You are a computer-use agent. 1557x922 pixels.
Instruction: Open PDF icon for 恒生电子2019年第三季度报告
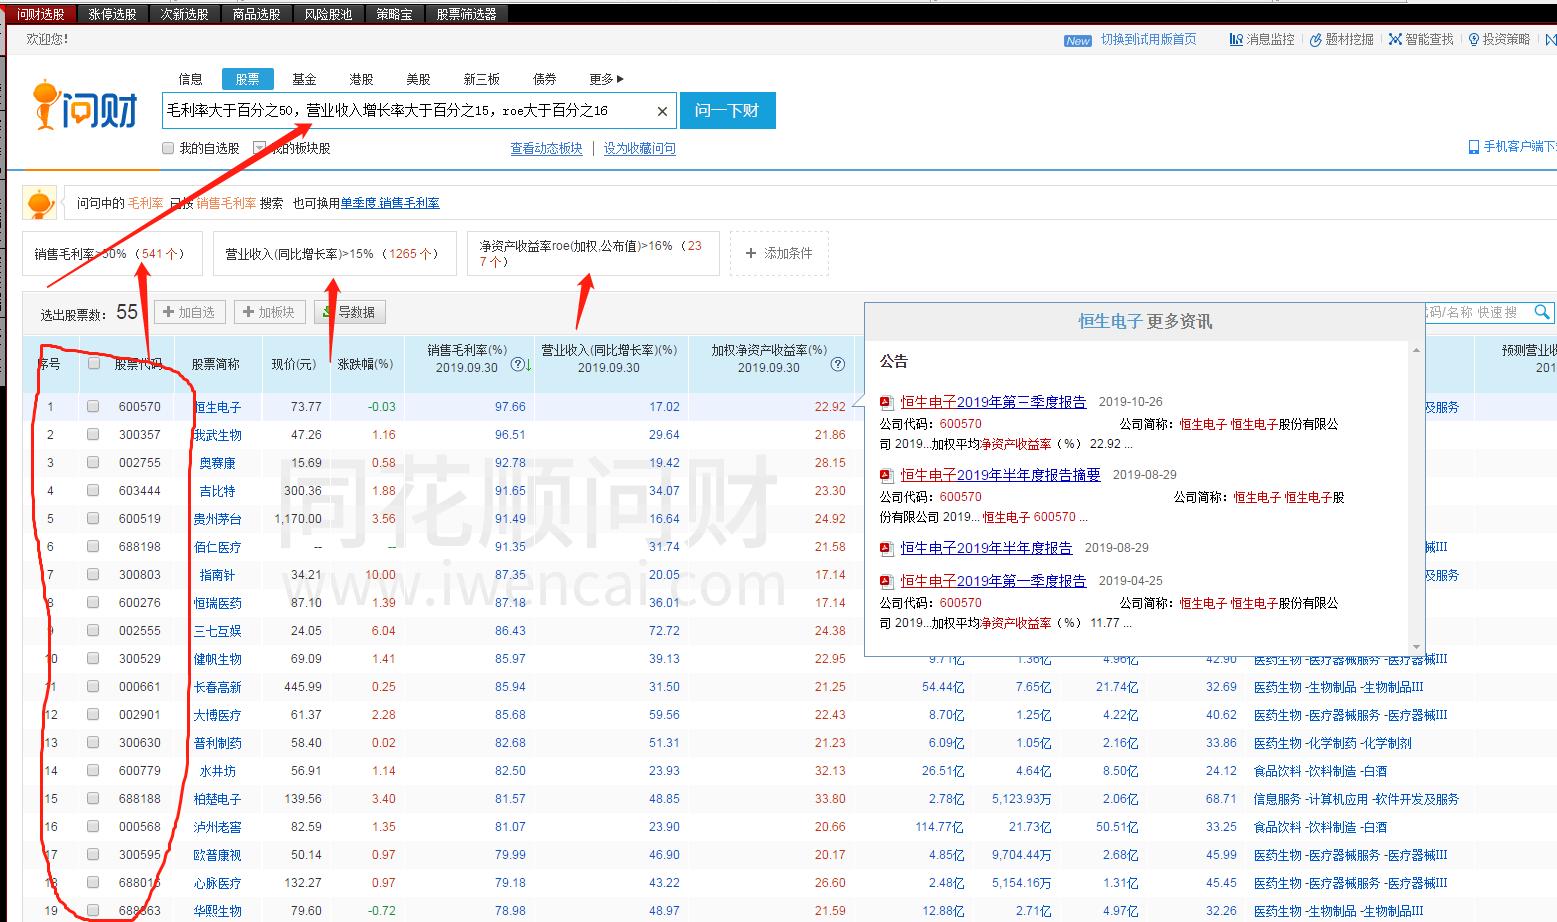click(886, 402)
